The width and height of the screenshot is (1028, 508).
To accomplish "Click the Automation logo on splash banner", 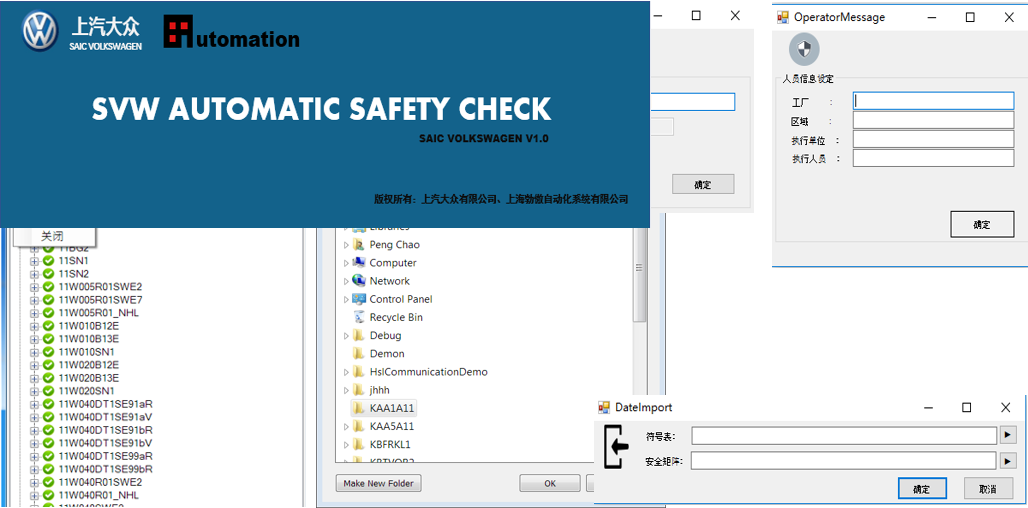I will 231,33.
